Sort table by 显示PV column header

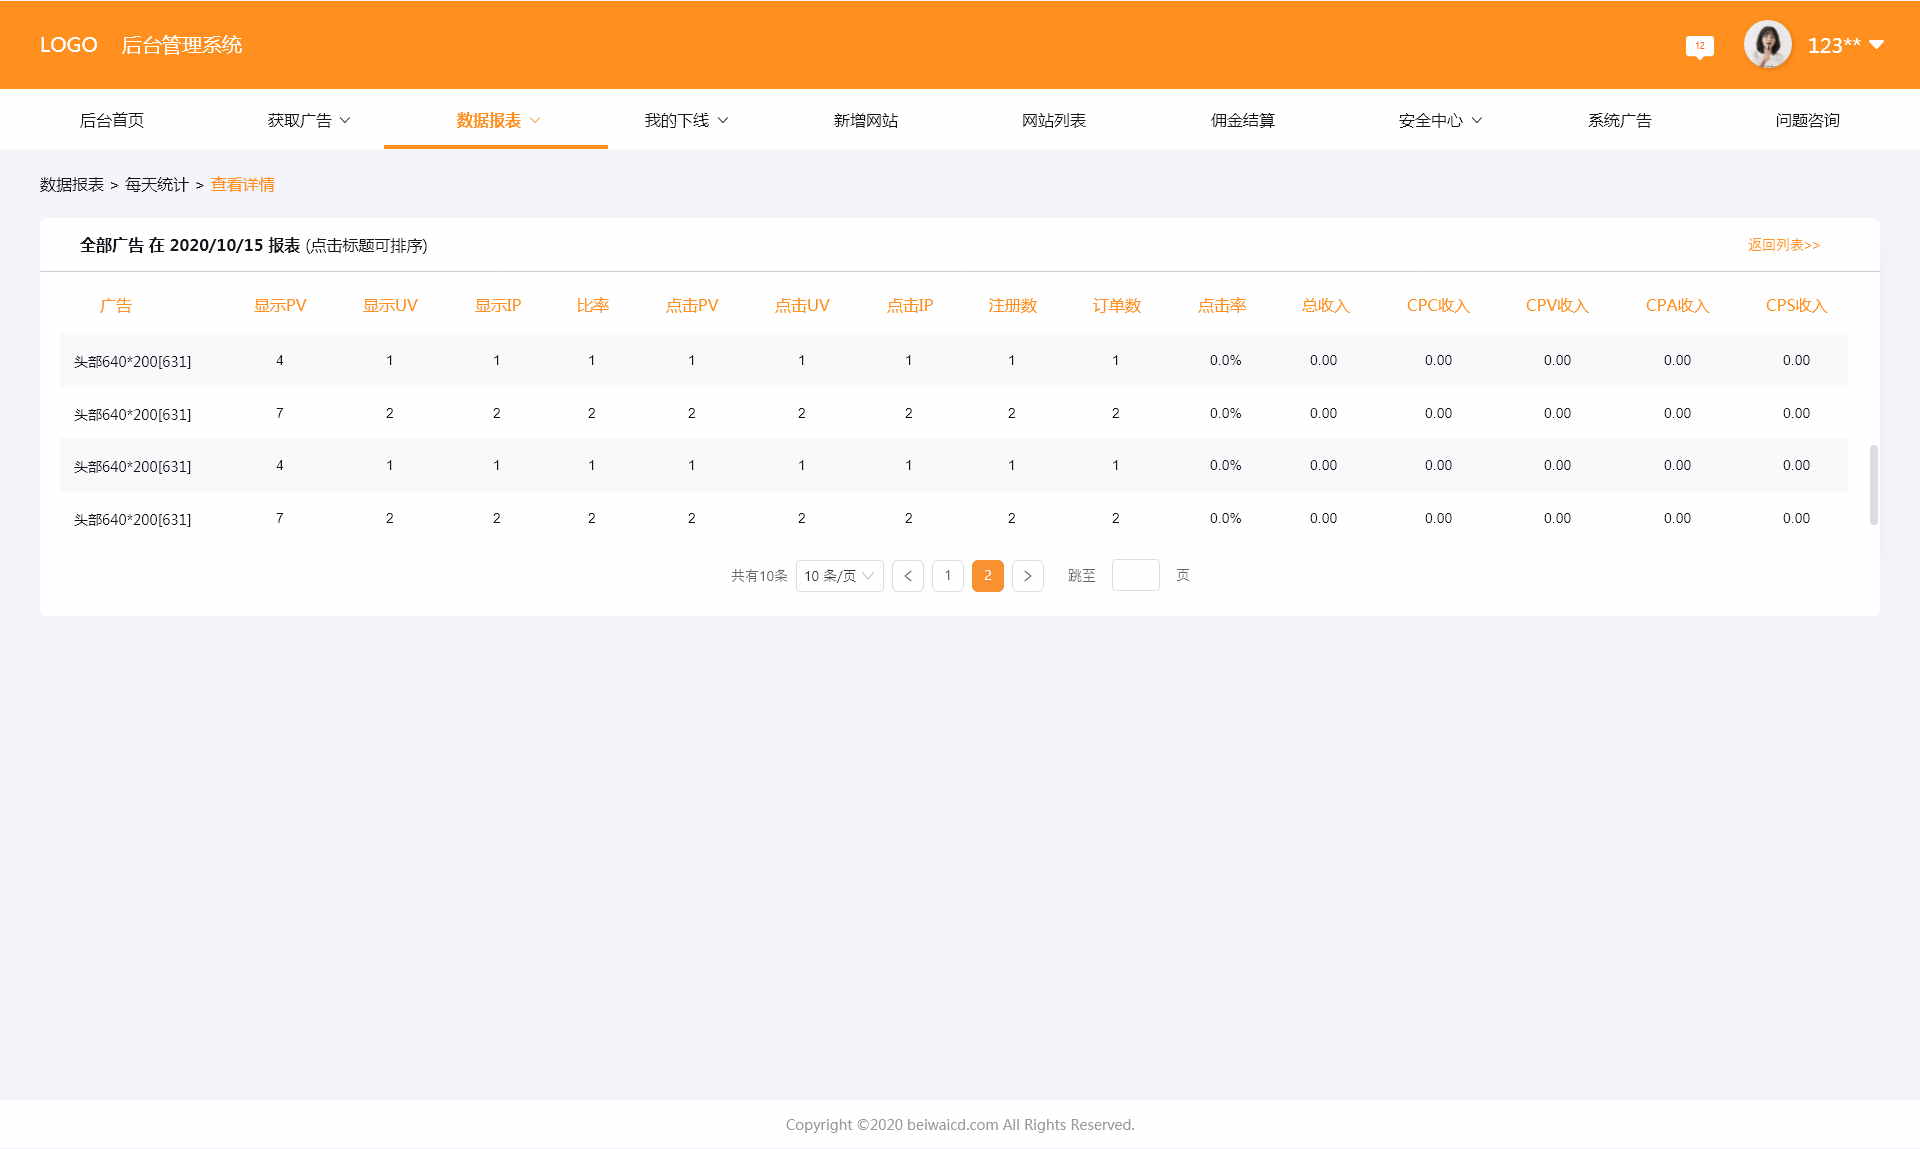coord(280,306)
